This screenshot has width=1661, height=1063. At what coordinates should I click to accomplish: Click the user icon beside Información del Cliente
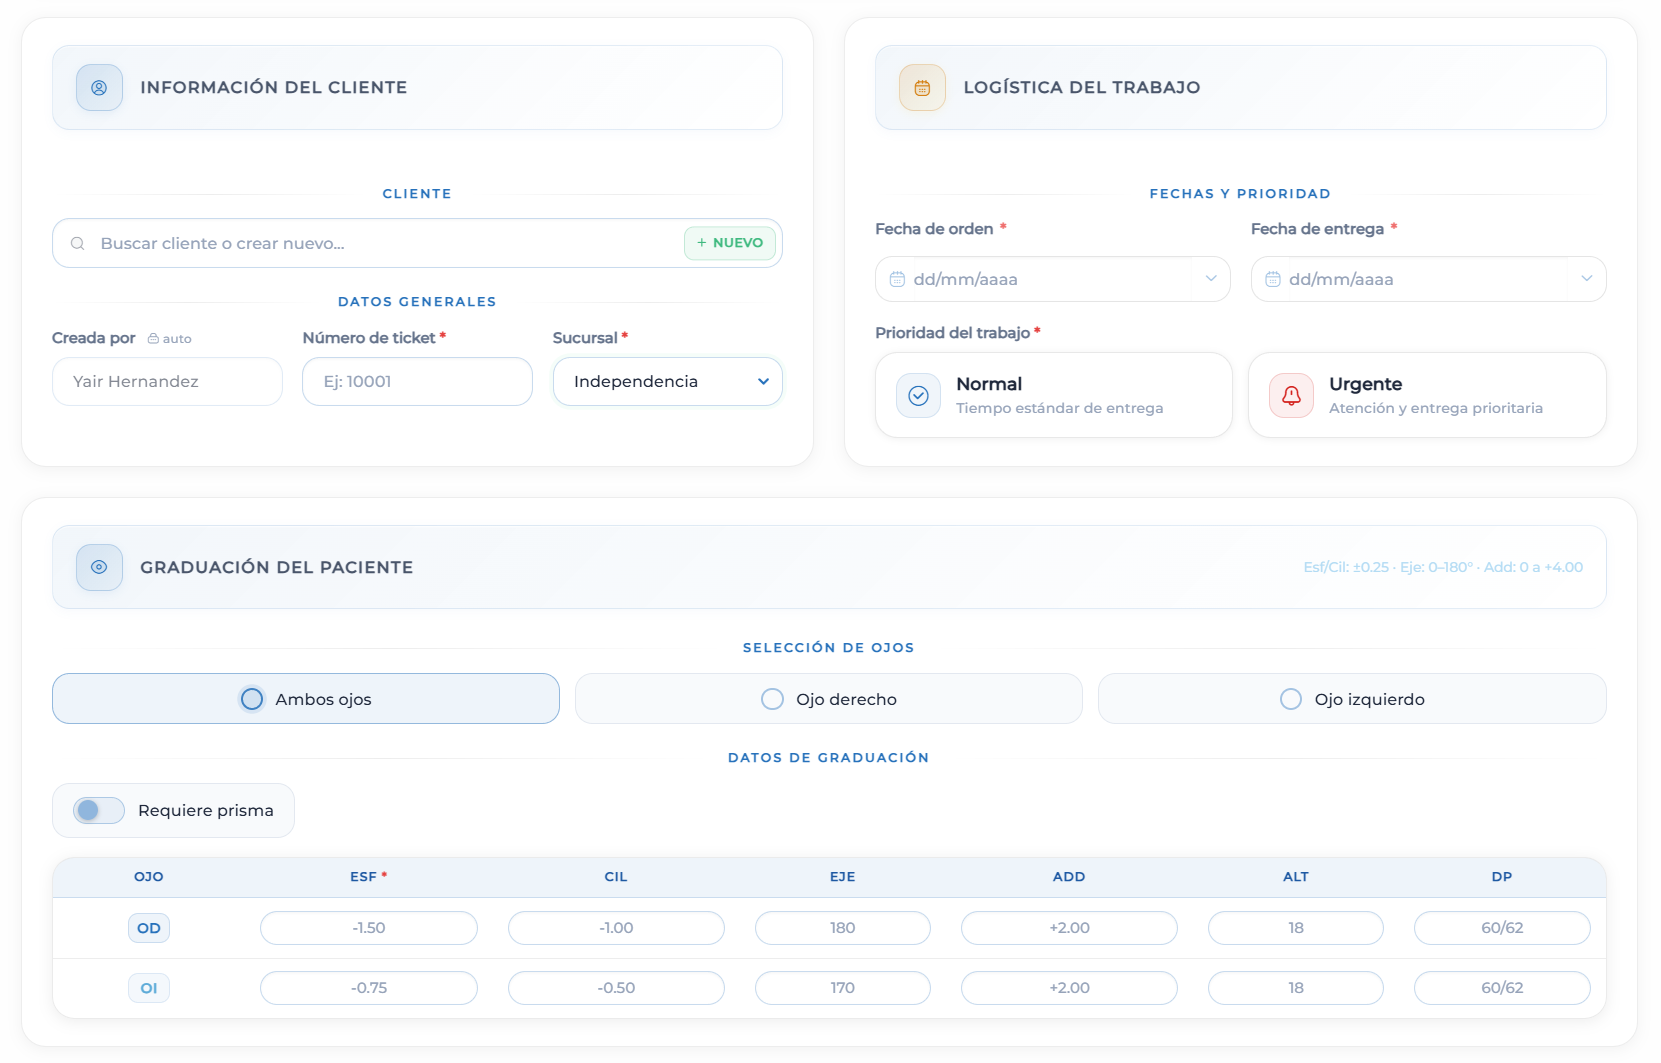pos(99,88)
